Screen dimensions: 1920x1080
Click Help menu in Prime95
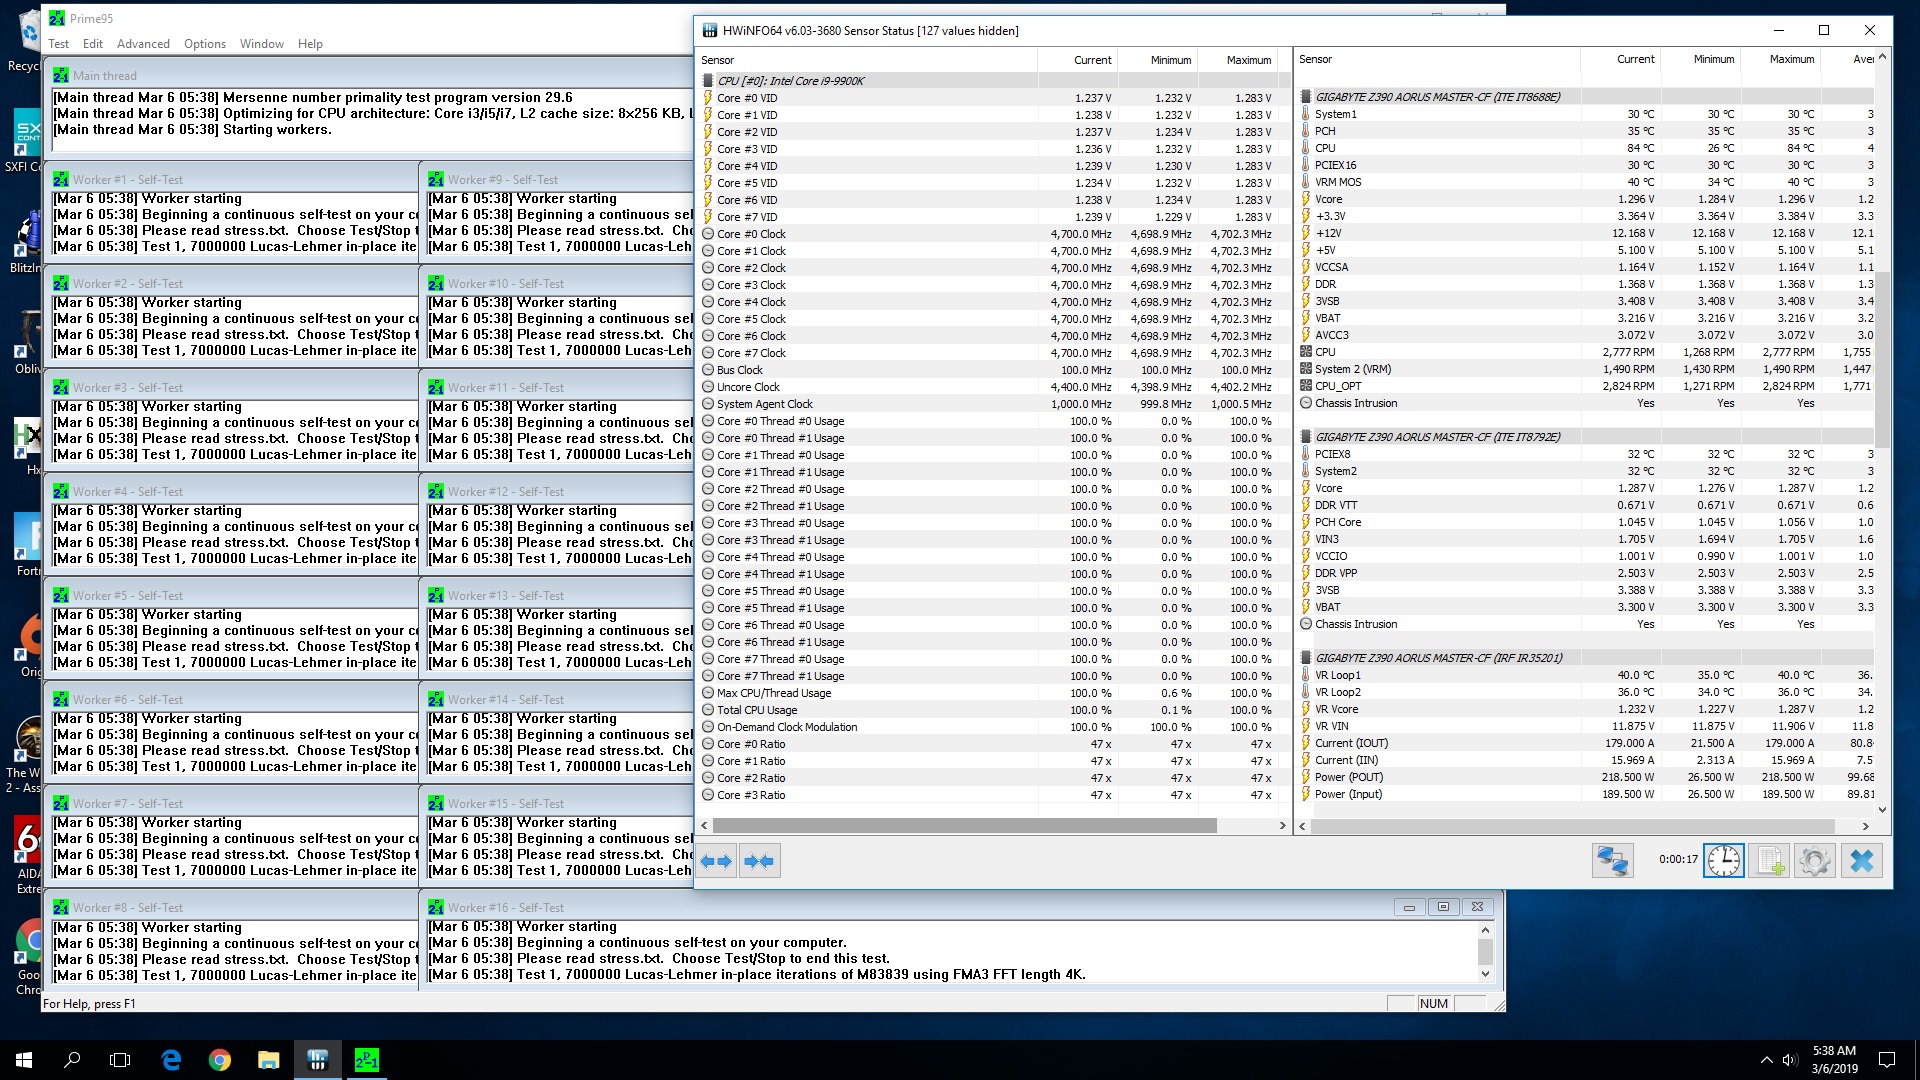tap(309, 44)
